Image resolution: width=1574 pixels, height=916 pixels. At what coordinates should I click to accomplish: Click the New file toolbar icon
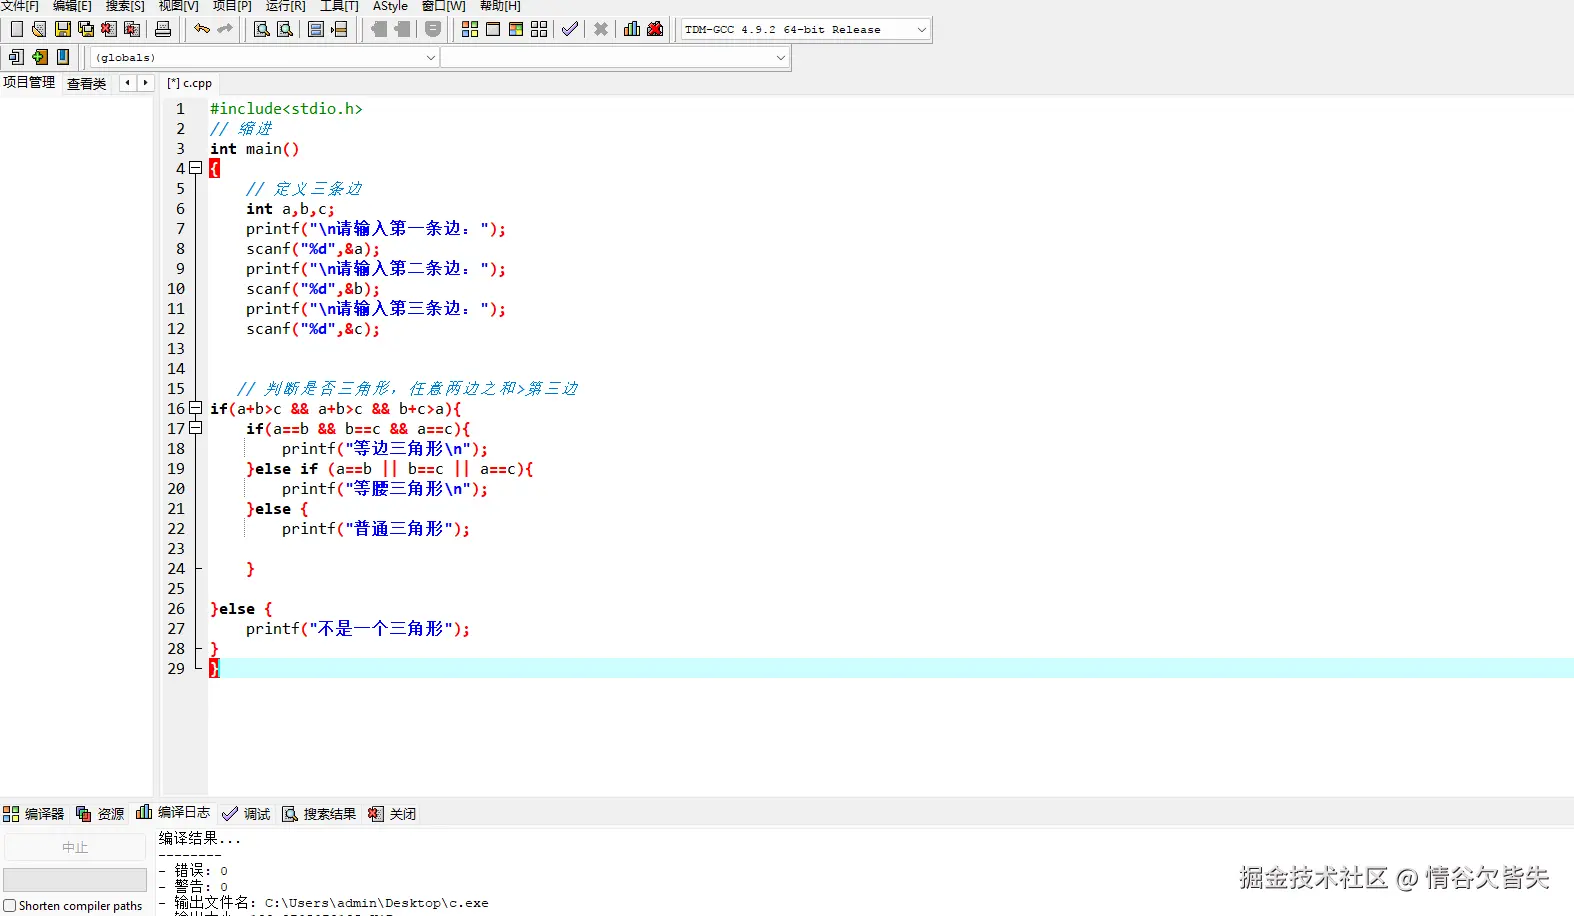pos(16,29)
